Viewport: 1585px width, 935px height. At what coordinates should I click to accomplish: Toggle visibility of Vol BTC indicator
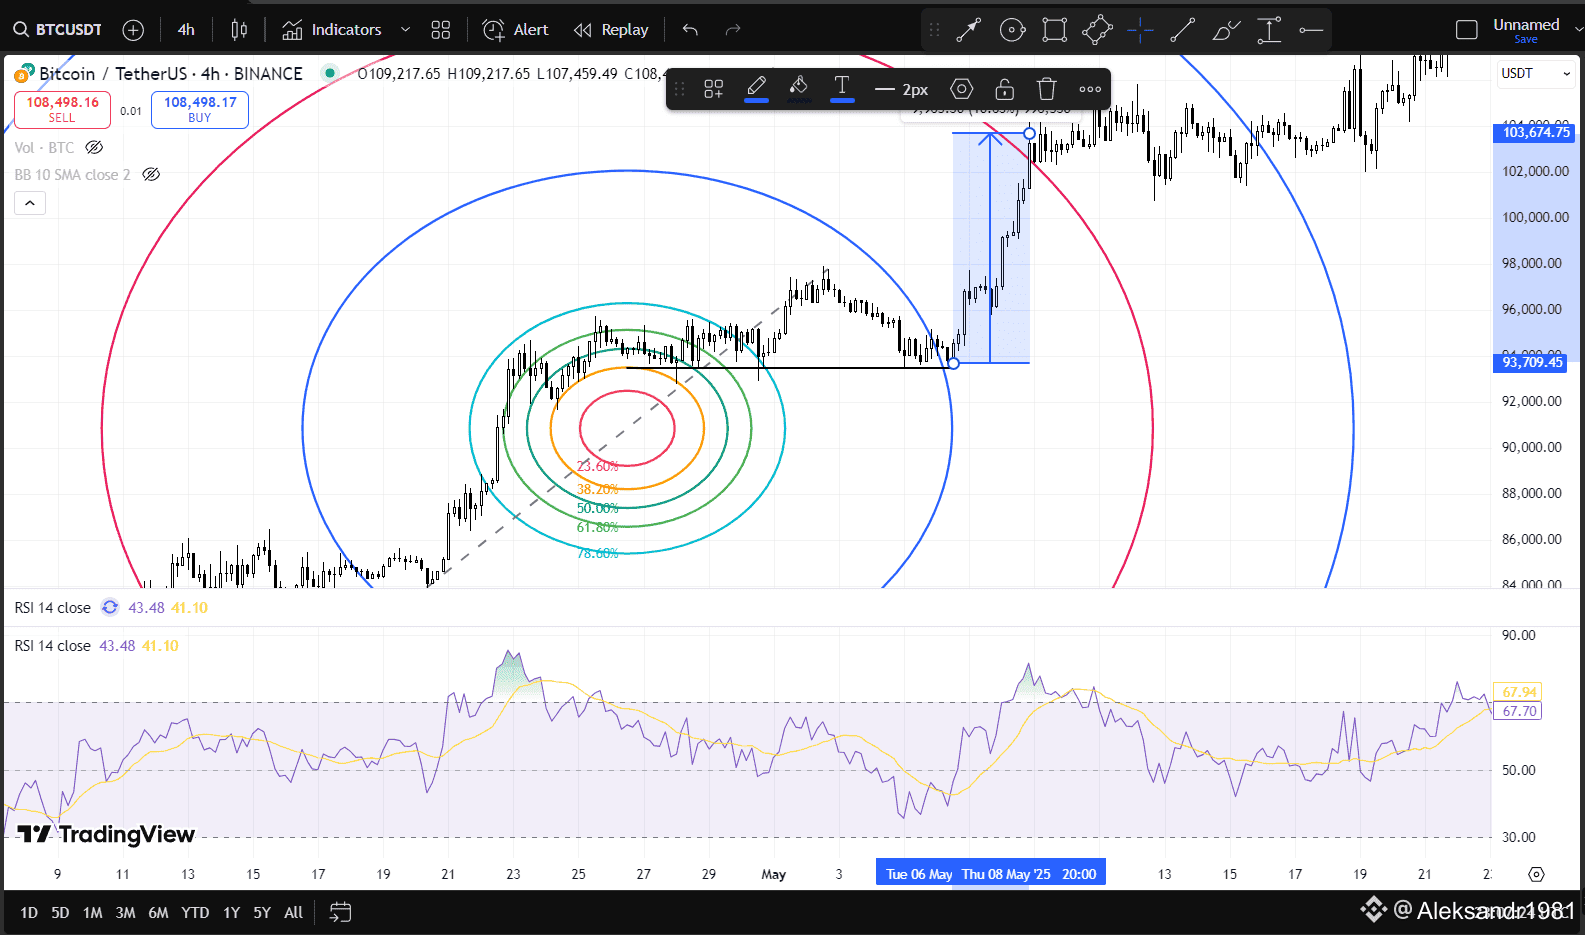94,148
